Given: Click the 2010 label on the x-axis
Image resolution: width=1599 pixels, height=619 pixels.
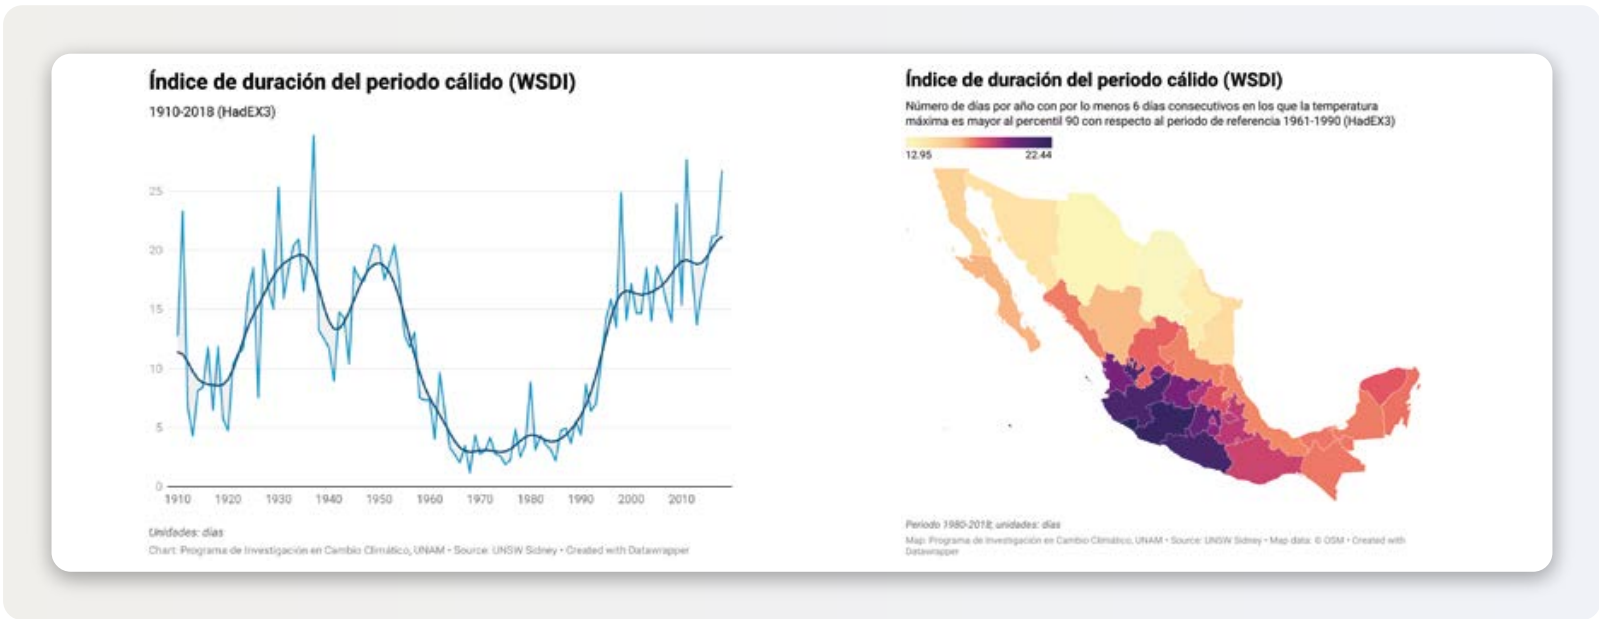Looking at the screenshot, I should (x=681, y=499).
